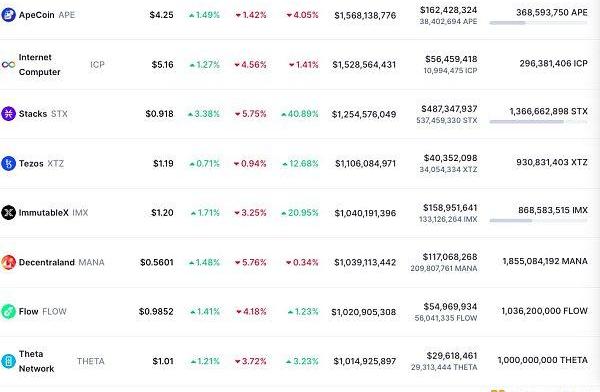Image resolution: width=600 pixels, height=392 pixels.
Task: Click the Decentraland logo icon
Action: point(8,262)
